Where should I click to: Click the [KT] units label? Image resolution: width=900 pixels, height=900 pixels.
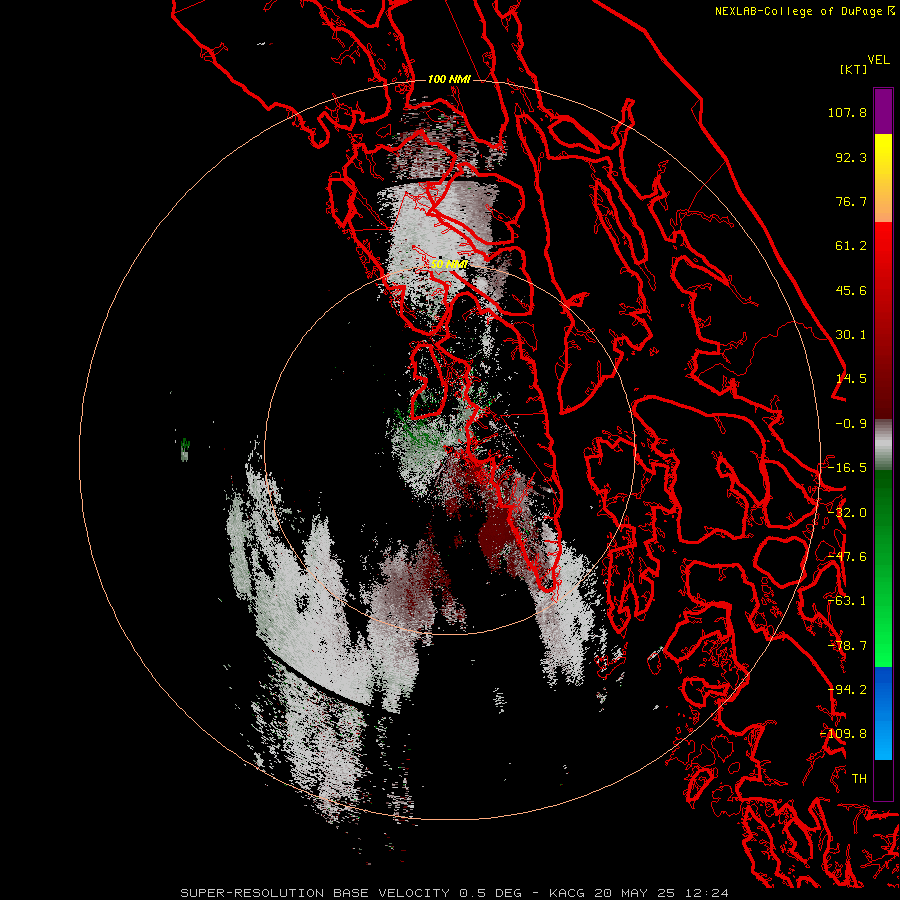854,69
